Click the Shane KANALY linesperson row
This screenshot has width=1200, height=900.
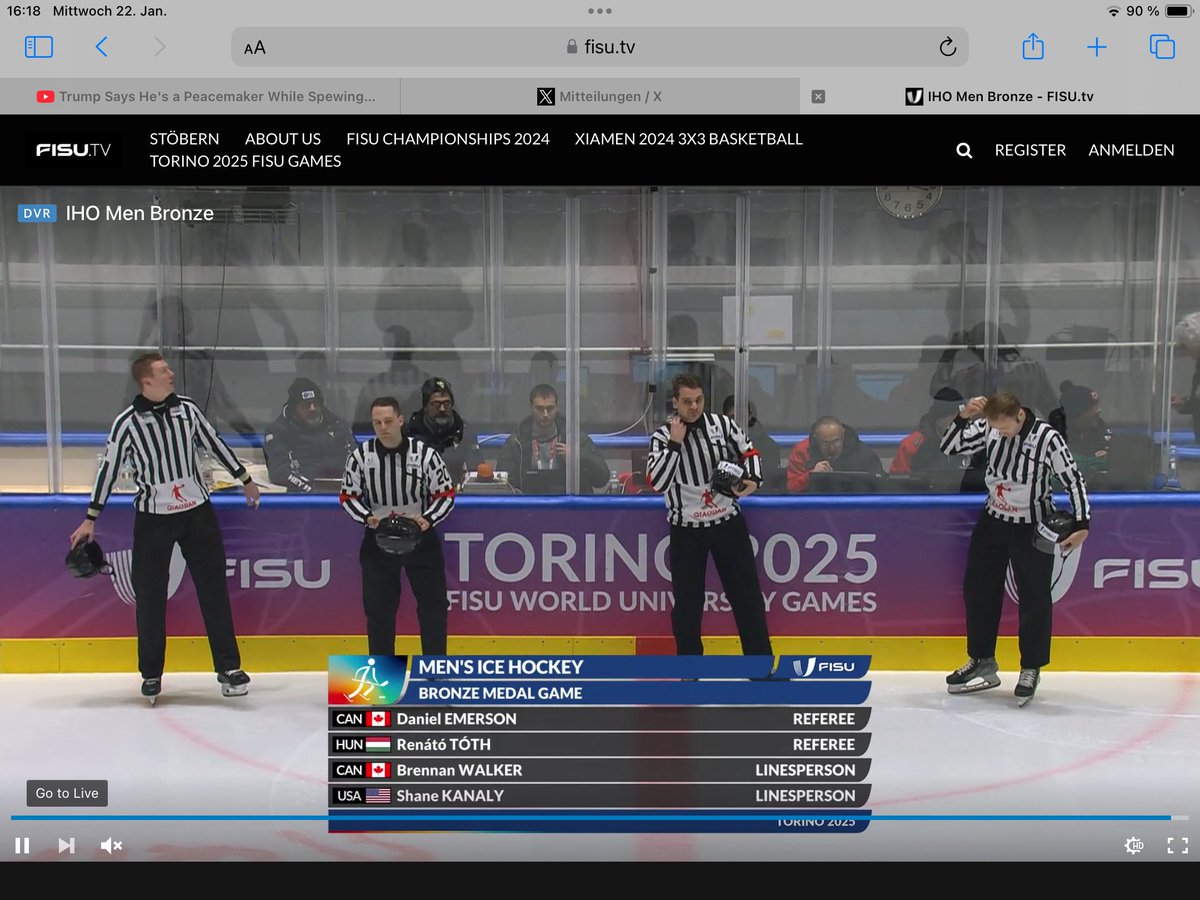(599, 796)
